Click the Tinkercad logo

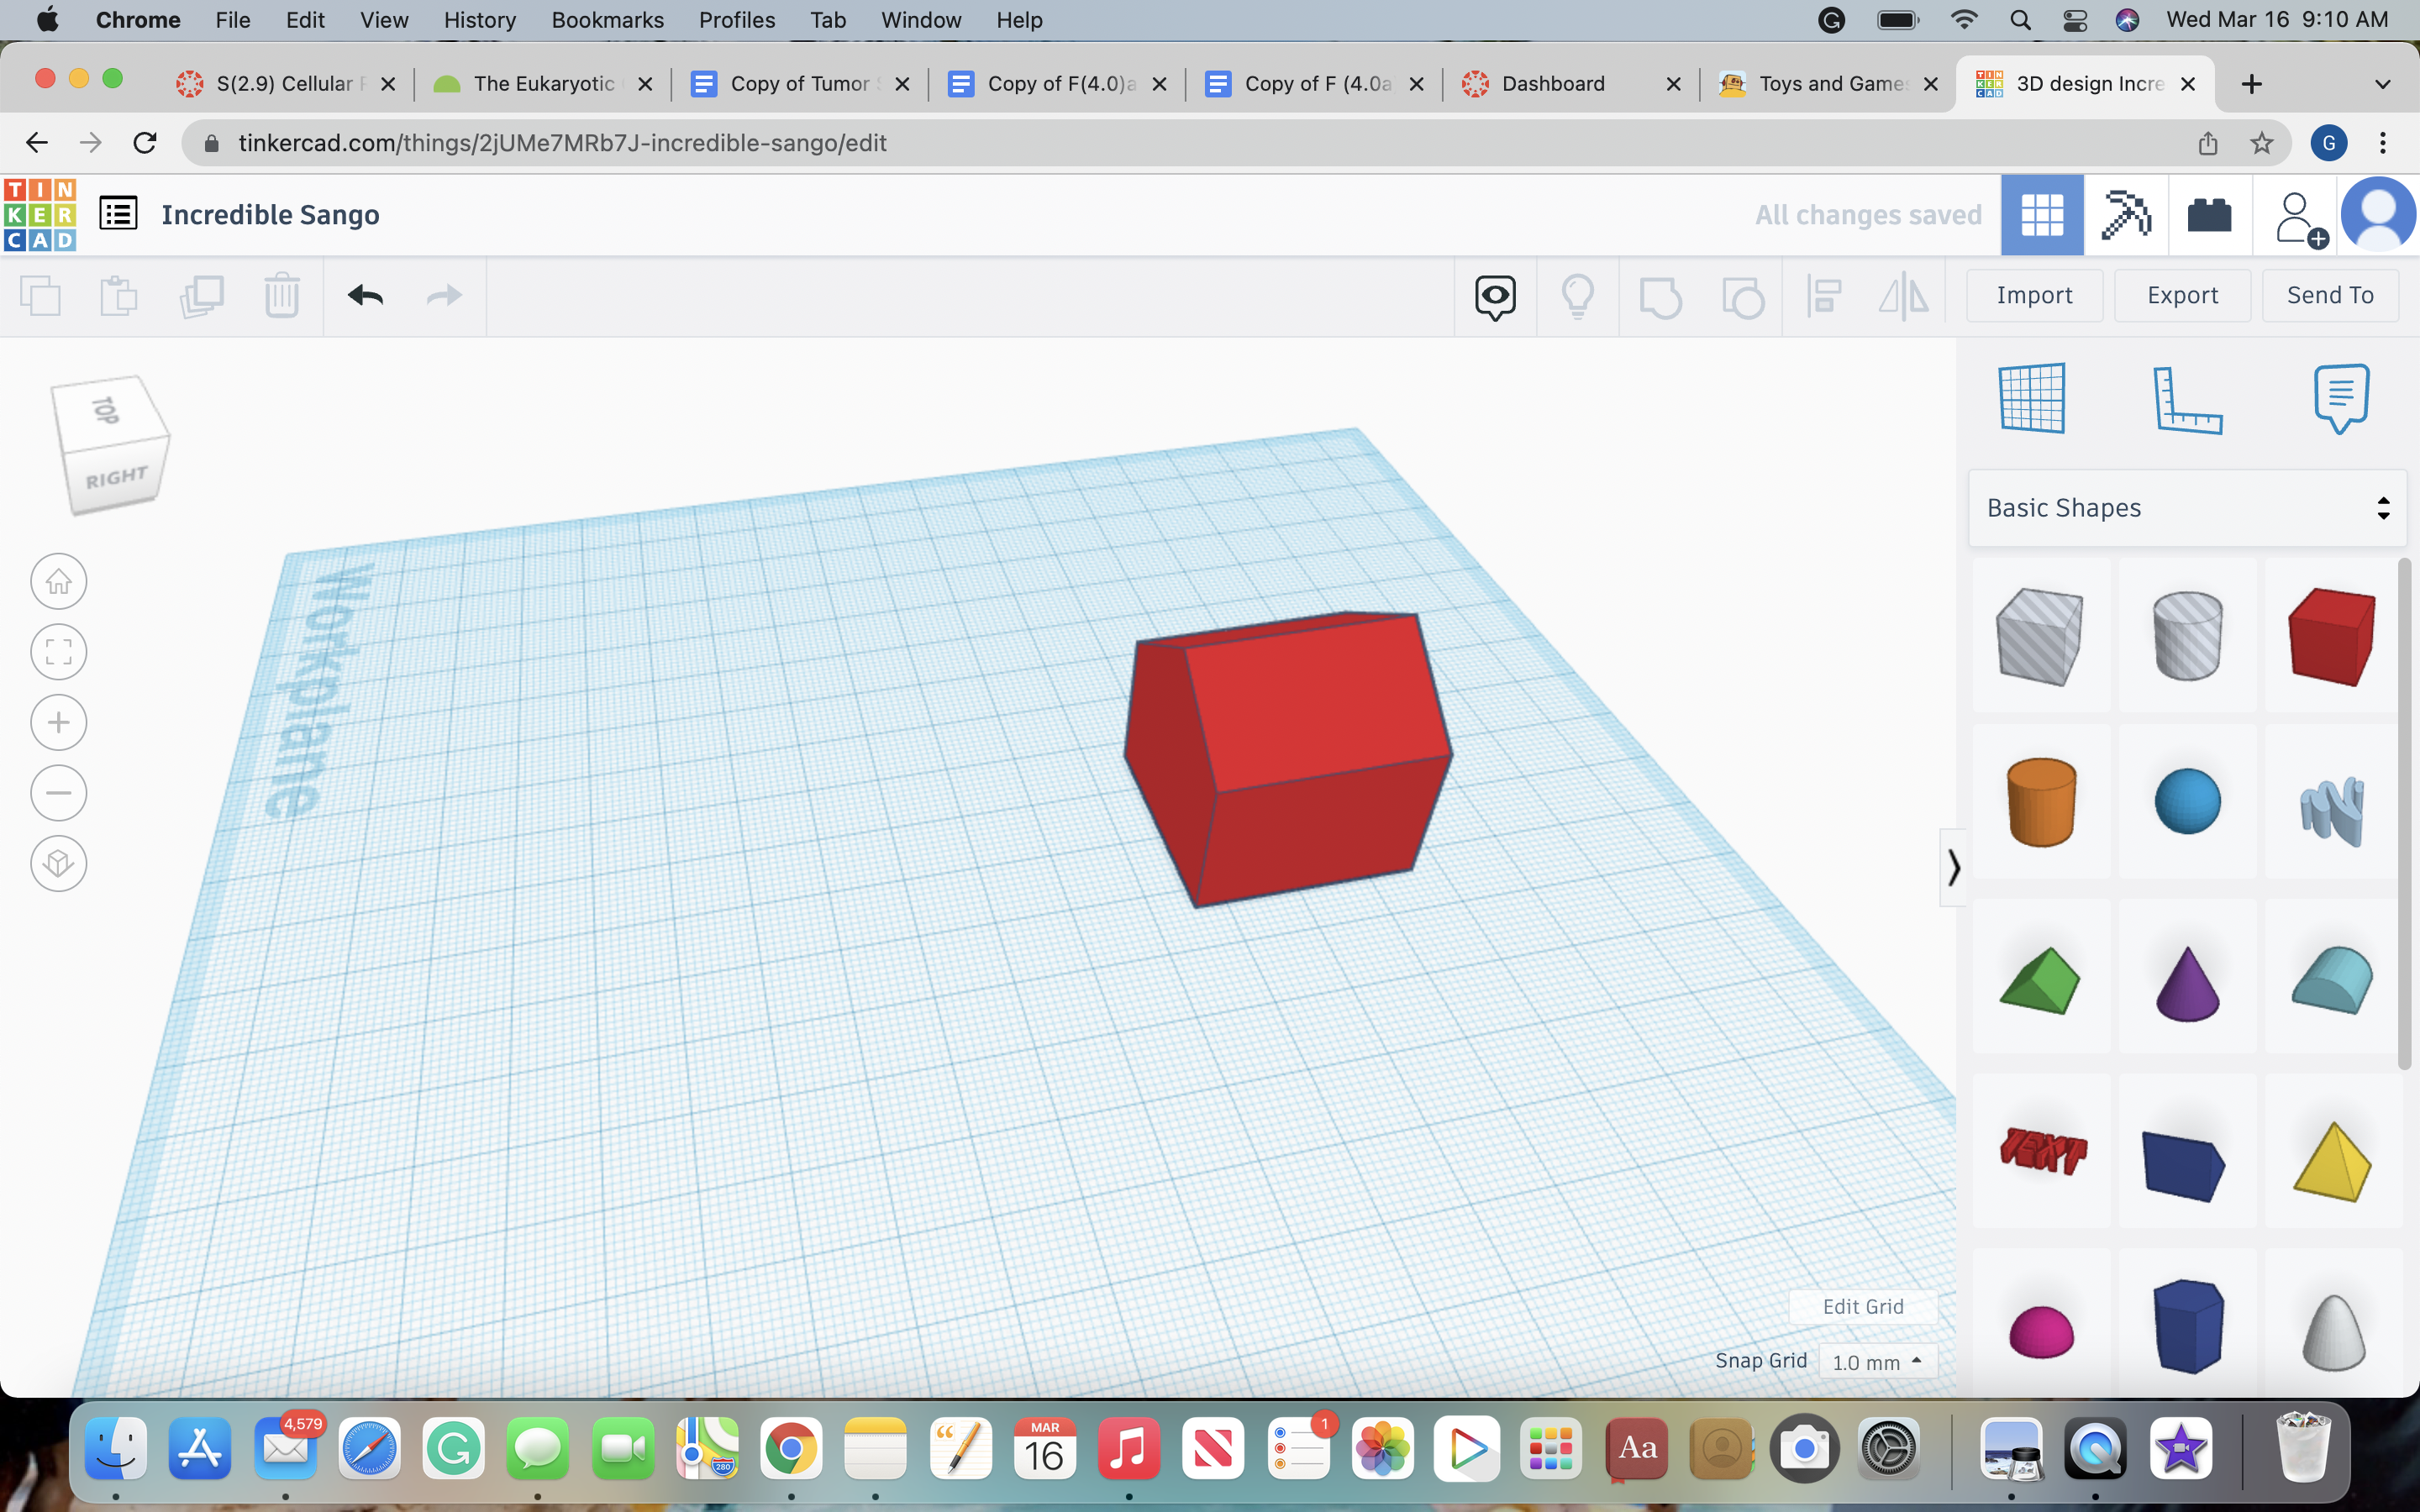point(40,215)
